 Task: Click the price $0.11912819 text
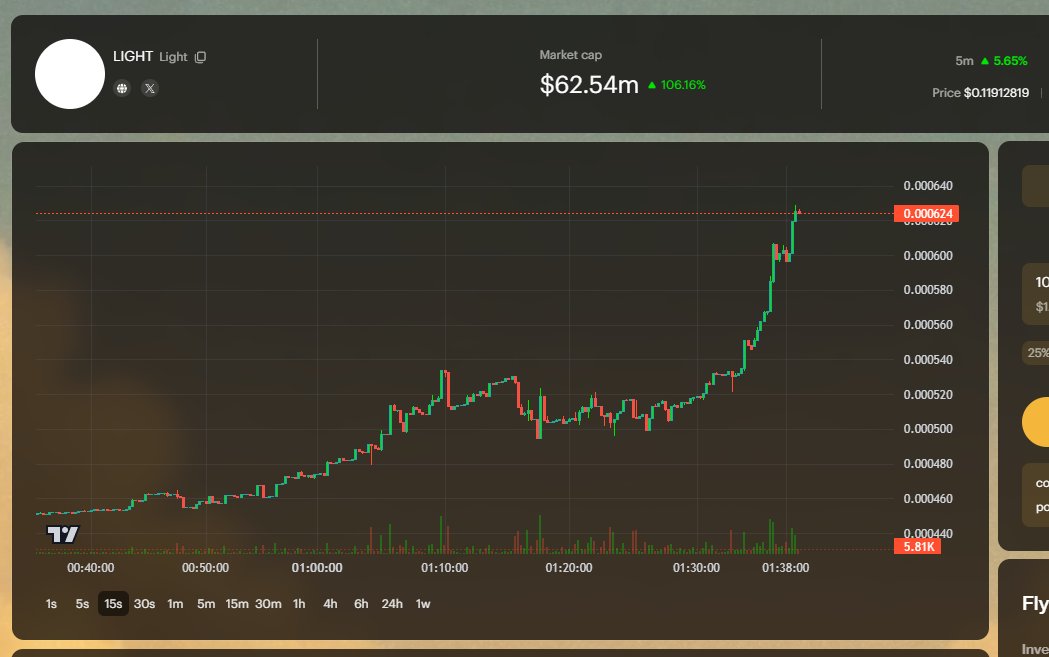(996, 93)
